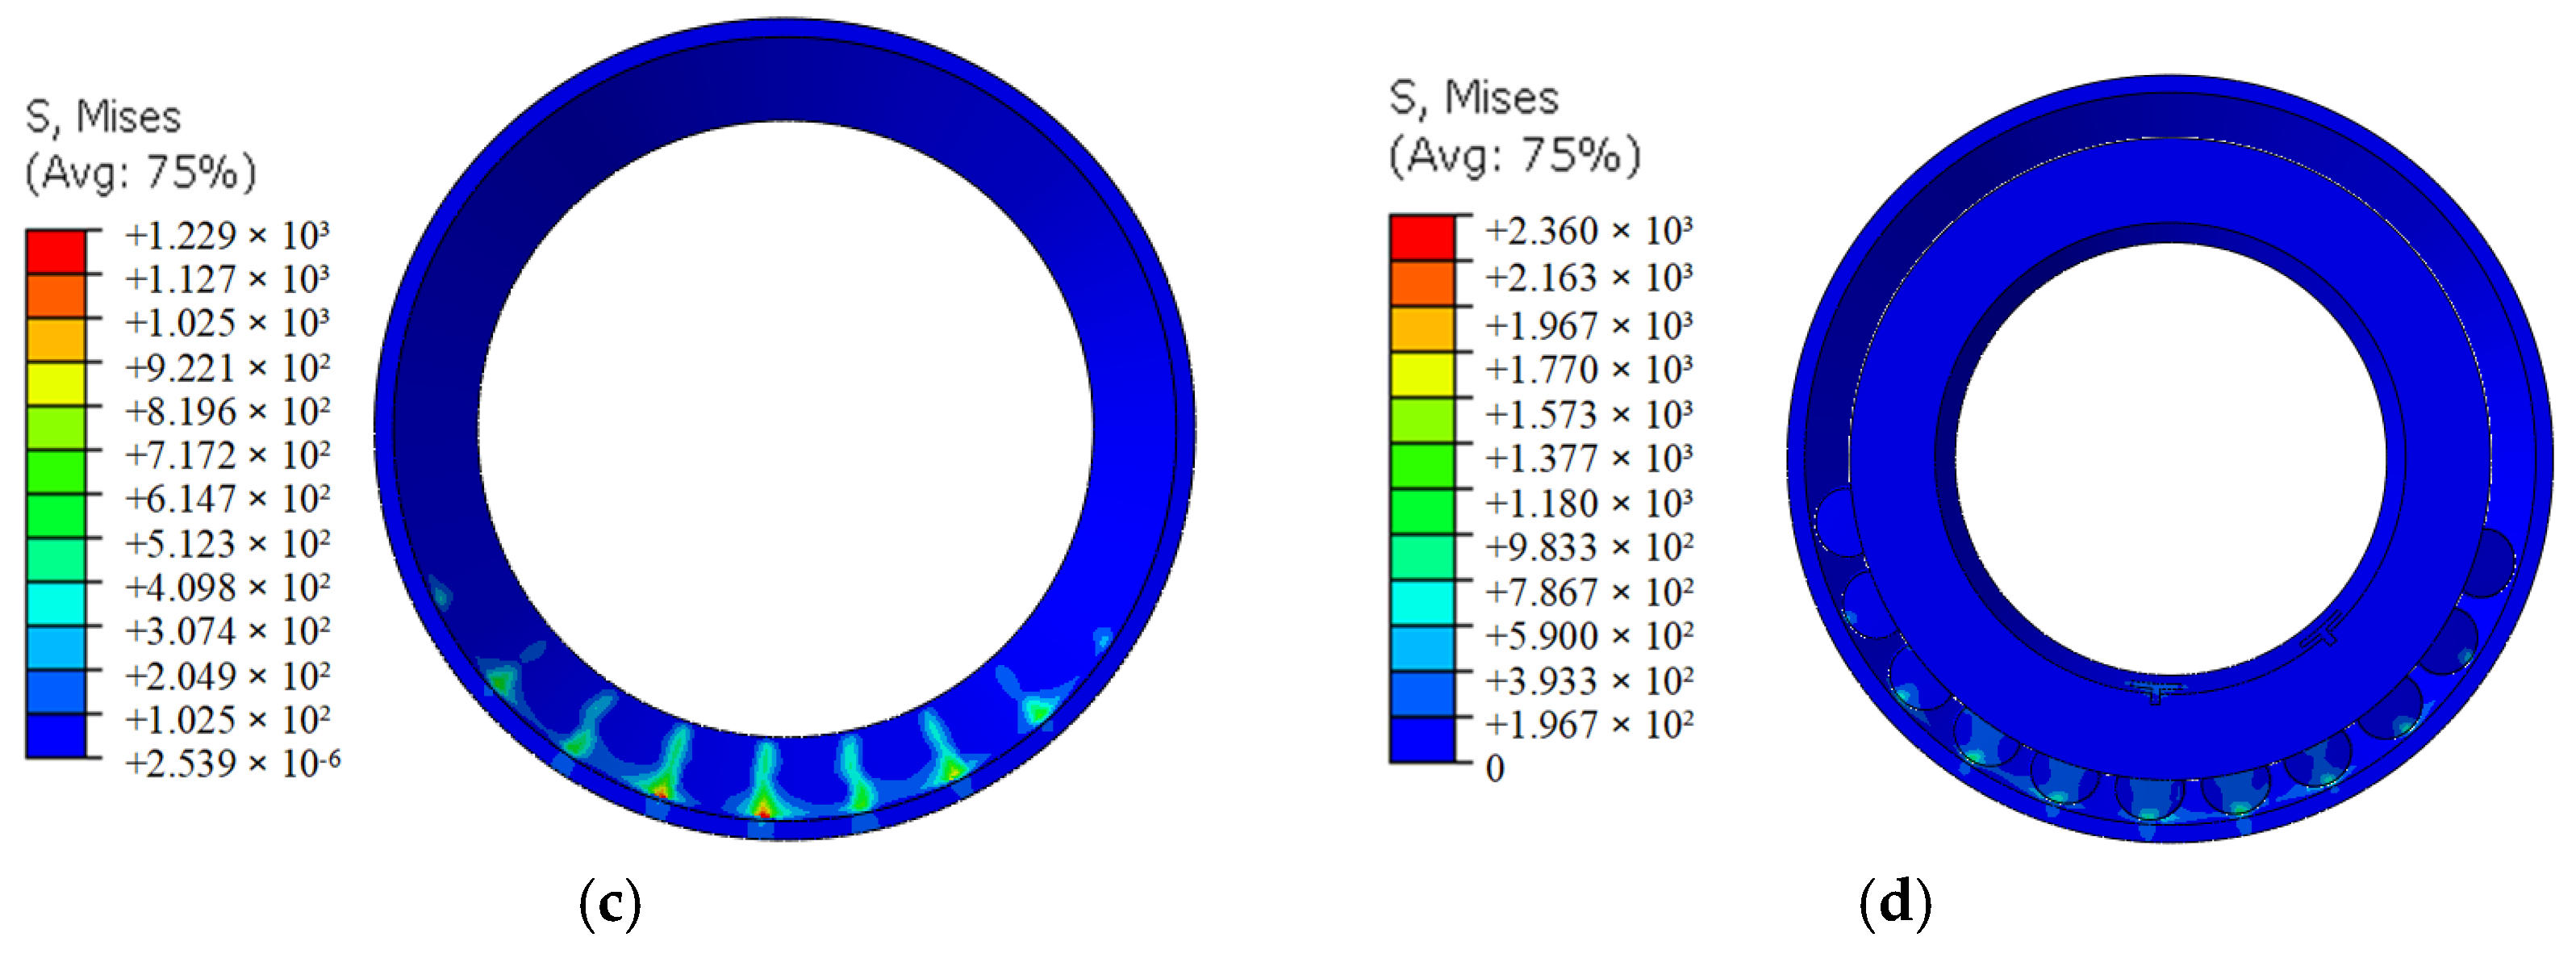Click the value +6.147 × 10²
The width and height of the screenshot is (2576, 954).
pos(227,498)
